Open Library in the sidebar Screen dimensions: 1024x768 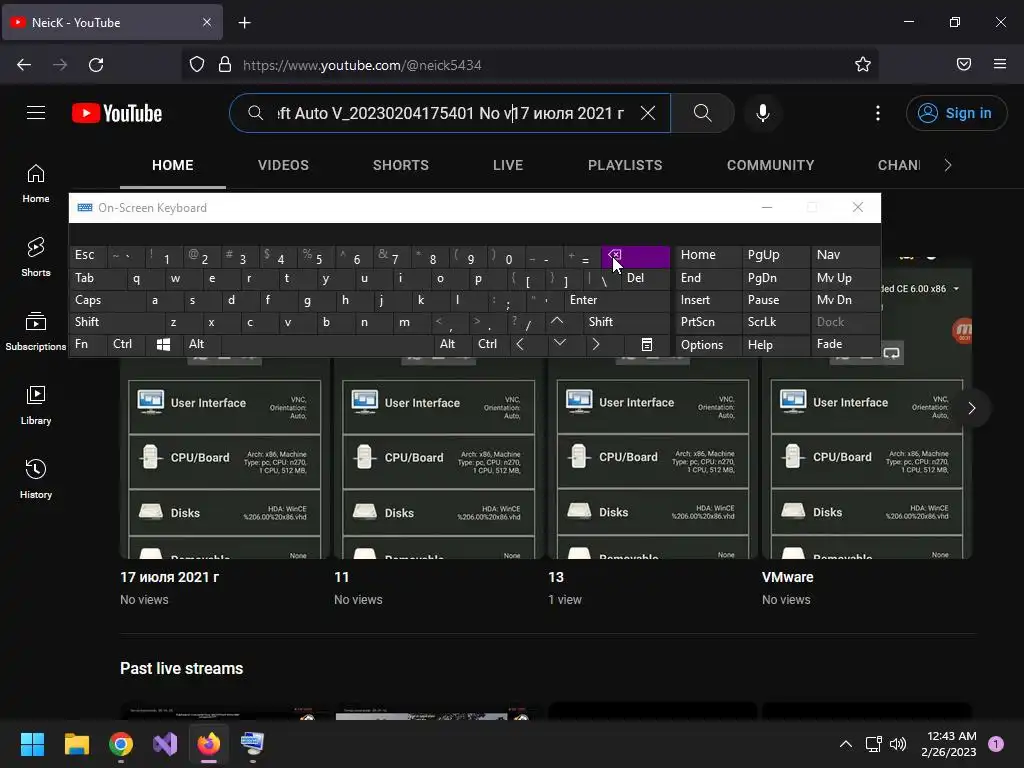(36, 406)
